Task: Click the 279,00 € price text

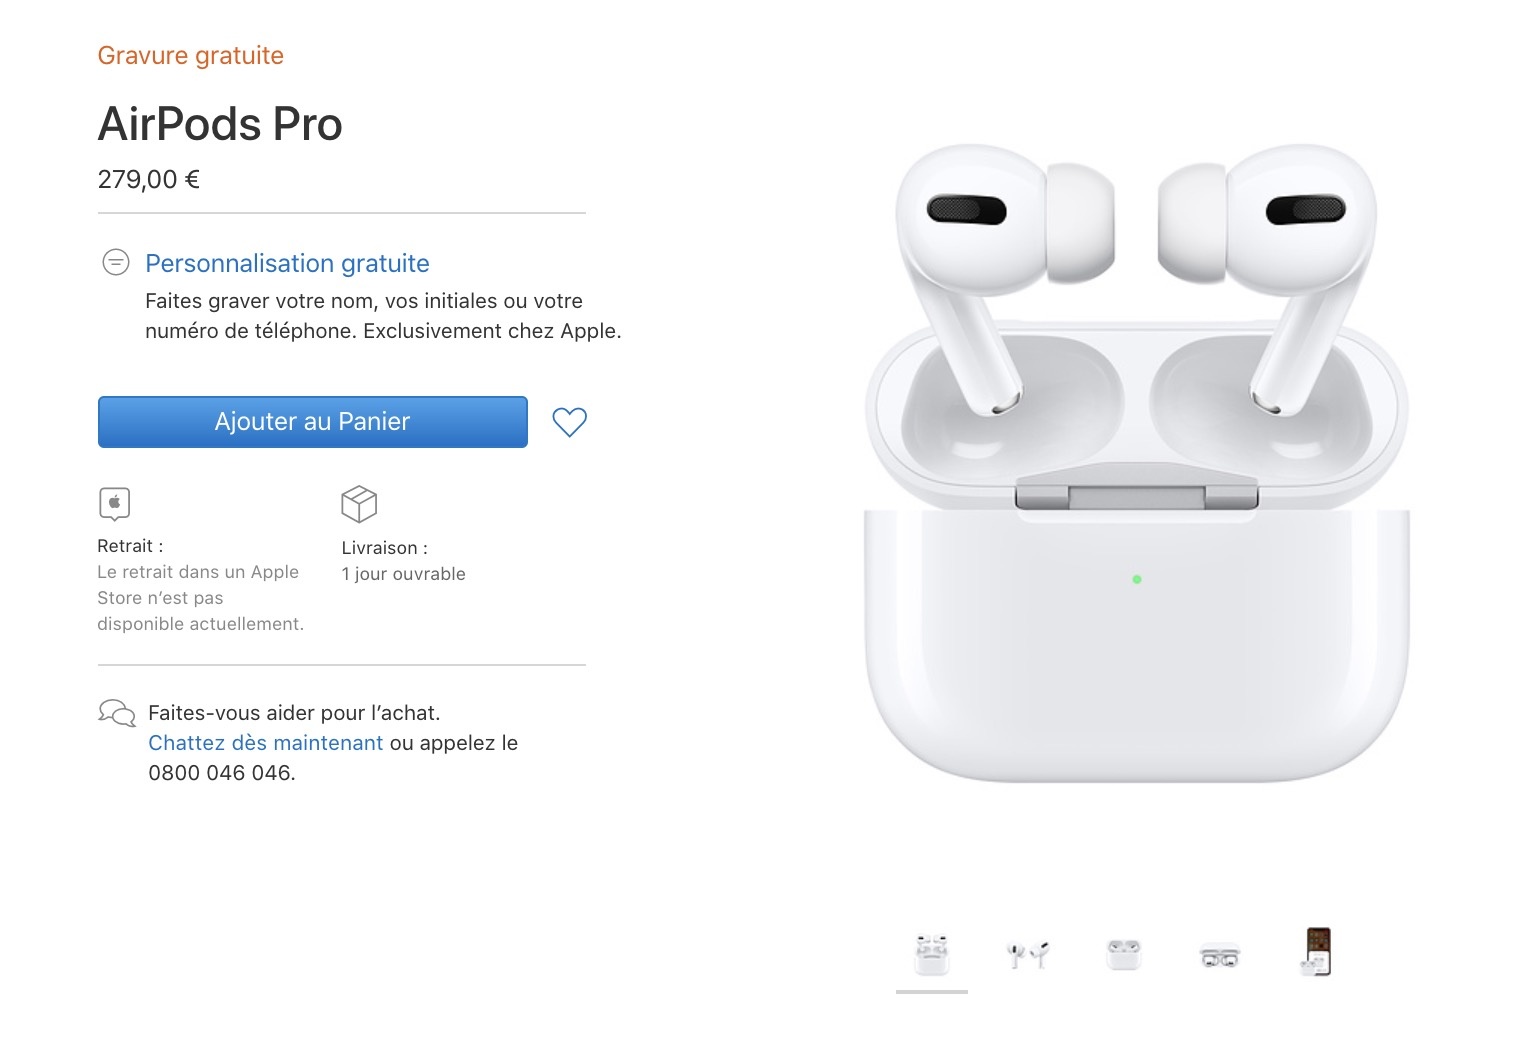Action: pos(149,180)
